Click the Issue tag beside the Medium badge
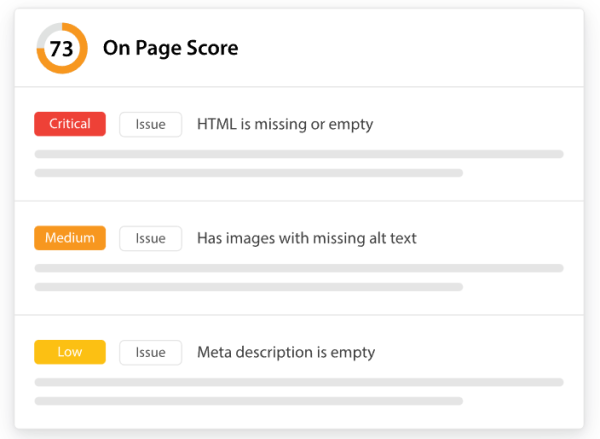 coord(150,238)
